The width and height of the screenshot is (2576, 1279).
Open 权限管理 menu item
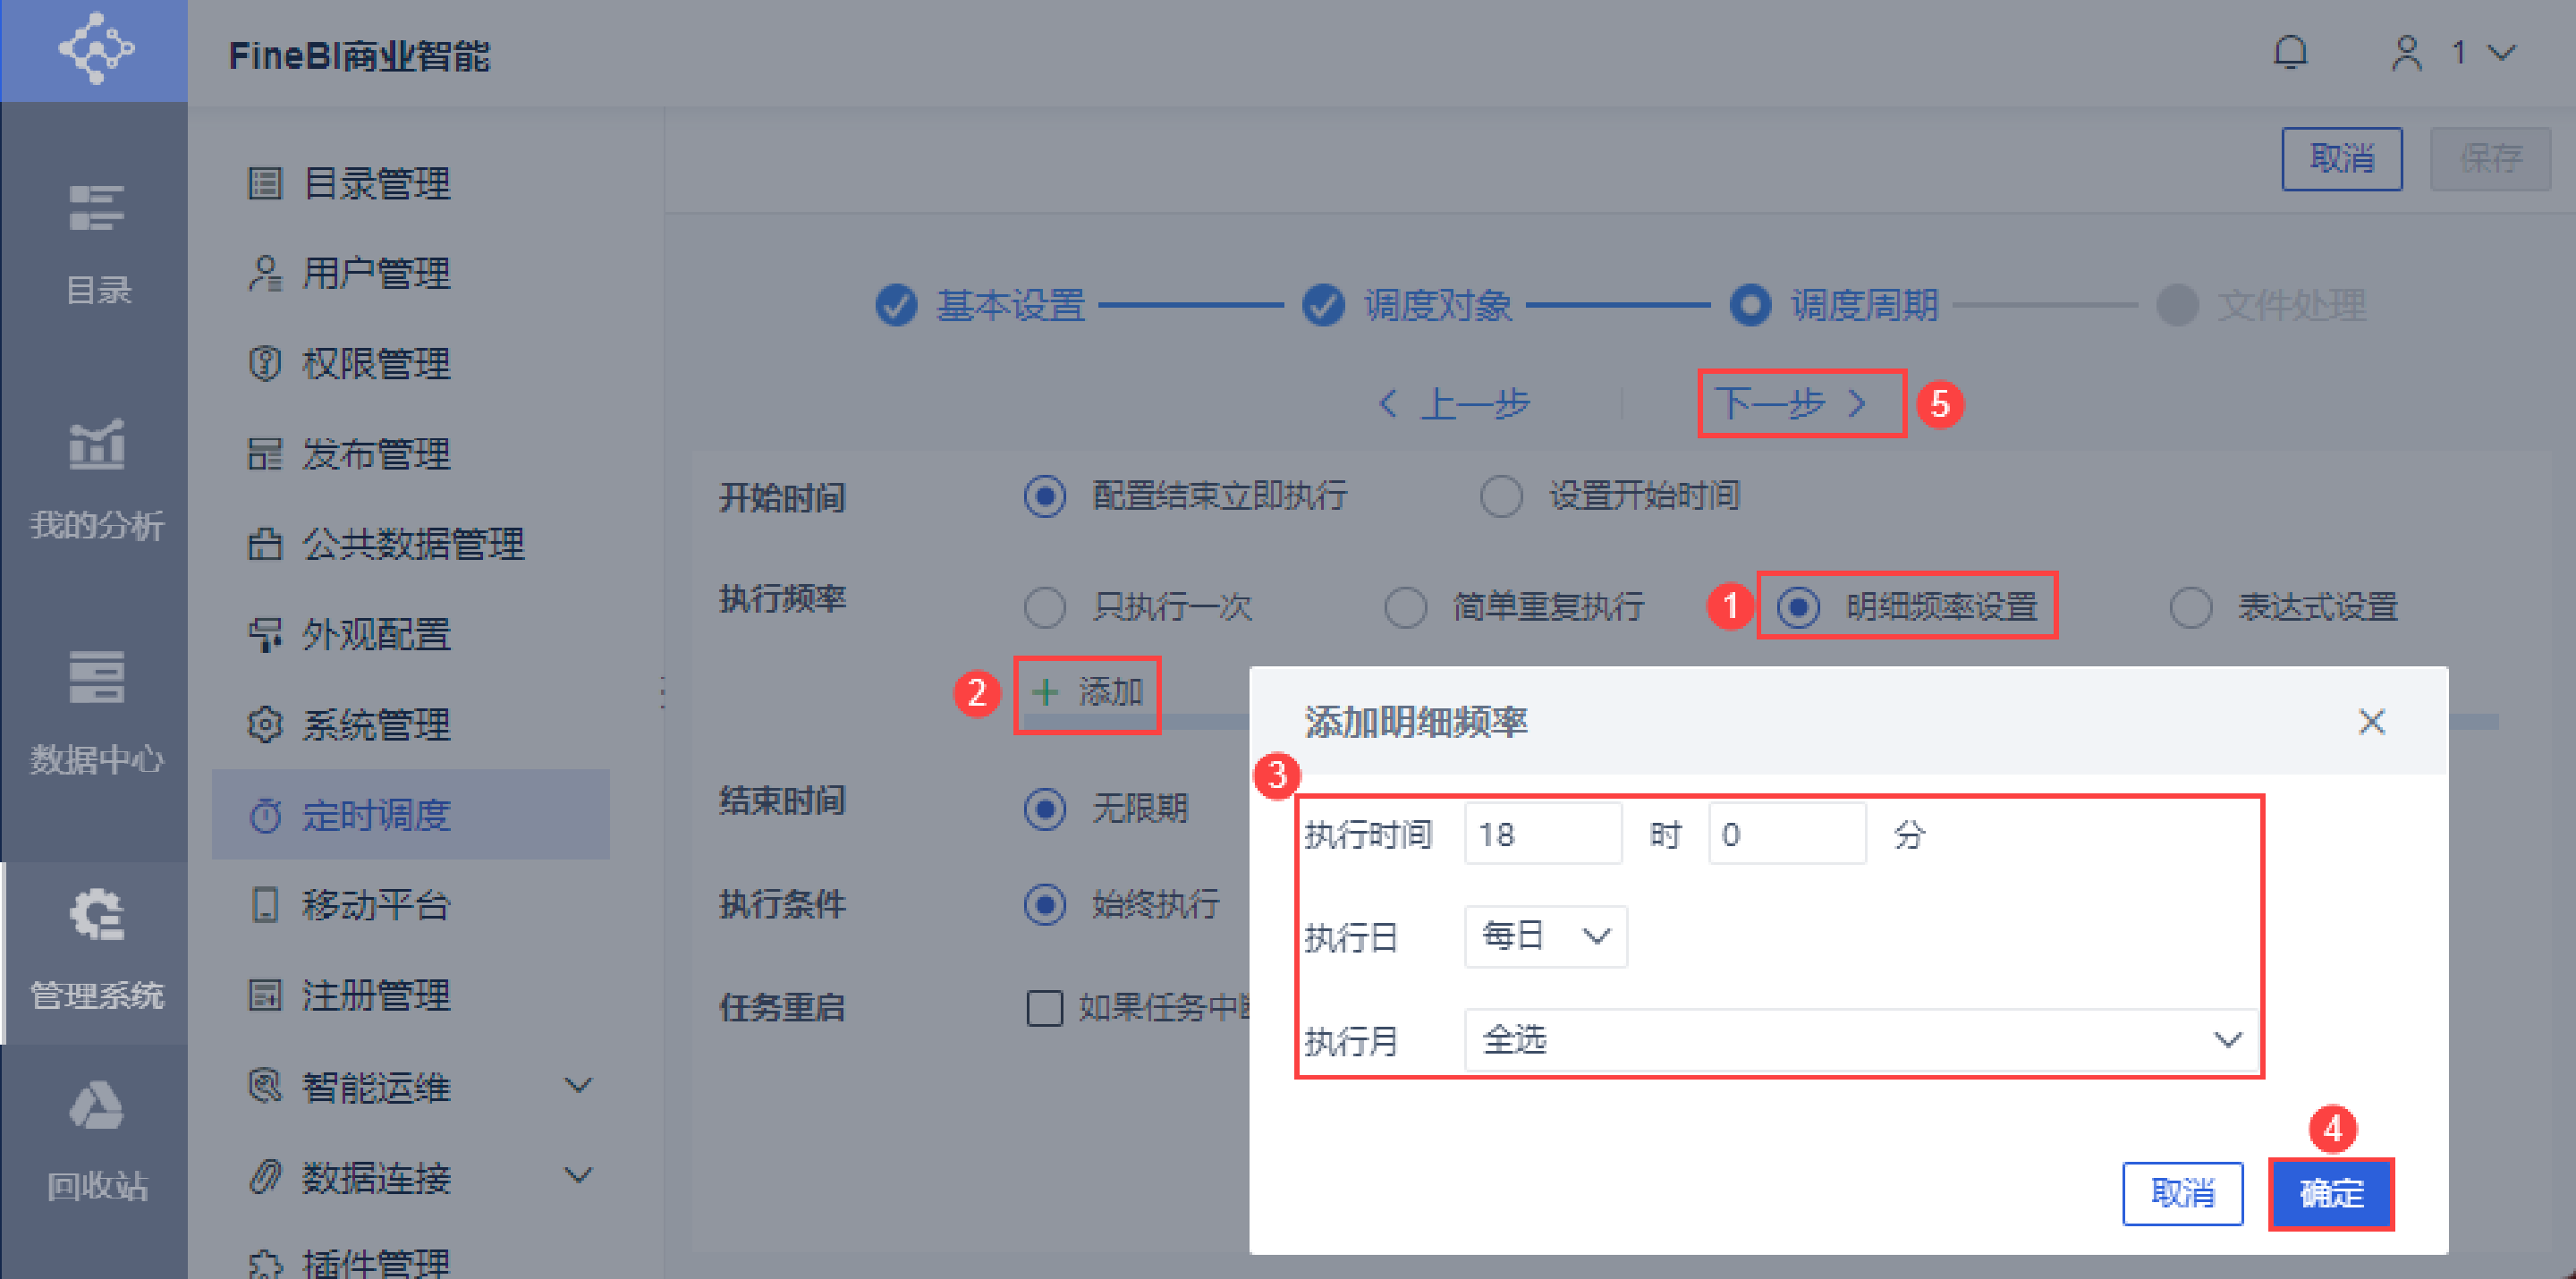375,363
